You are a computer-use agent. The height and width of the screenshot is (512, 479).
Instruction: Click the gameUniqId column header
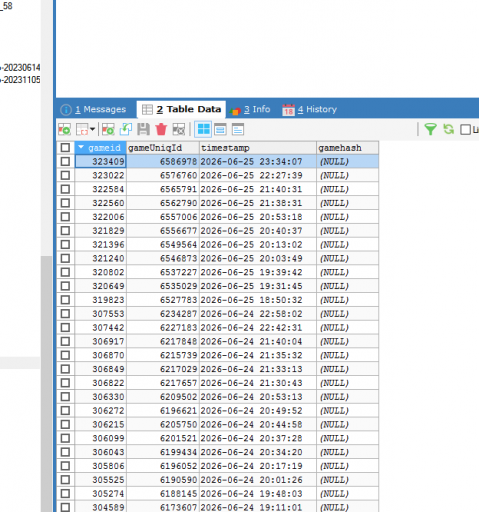click(163, 148)
